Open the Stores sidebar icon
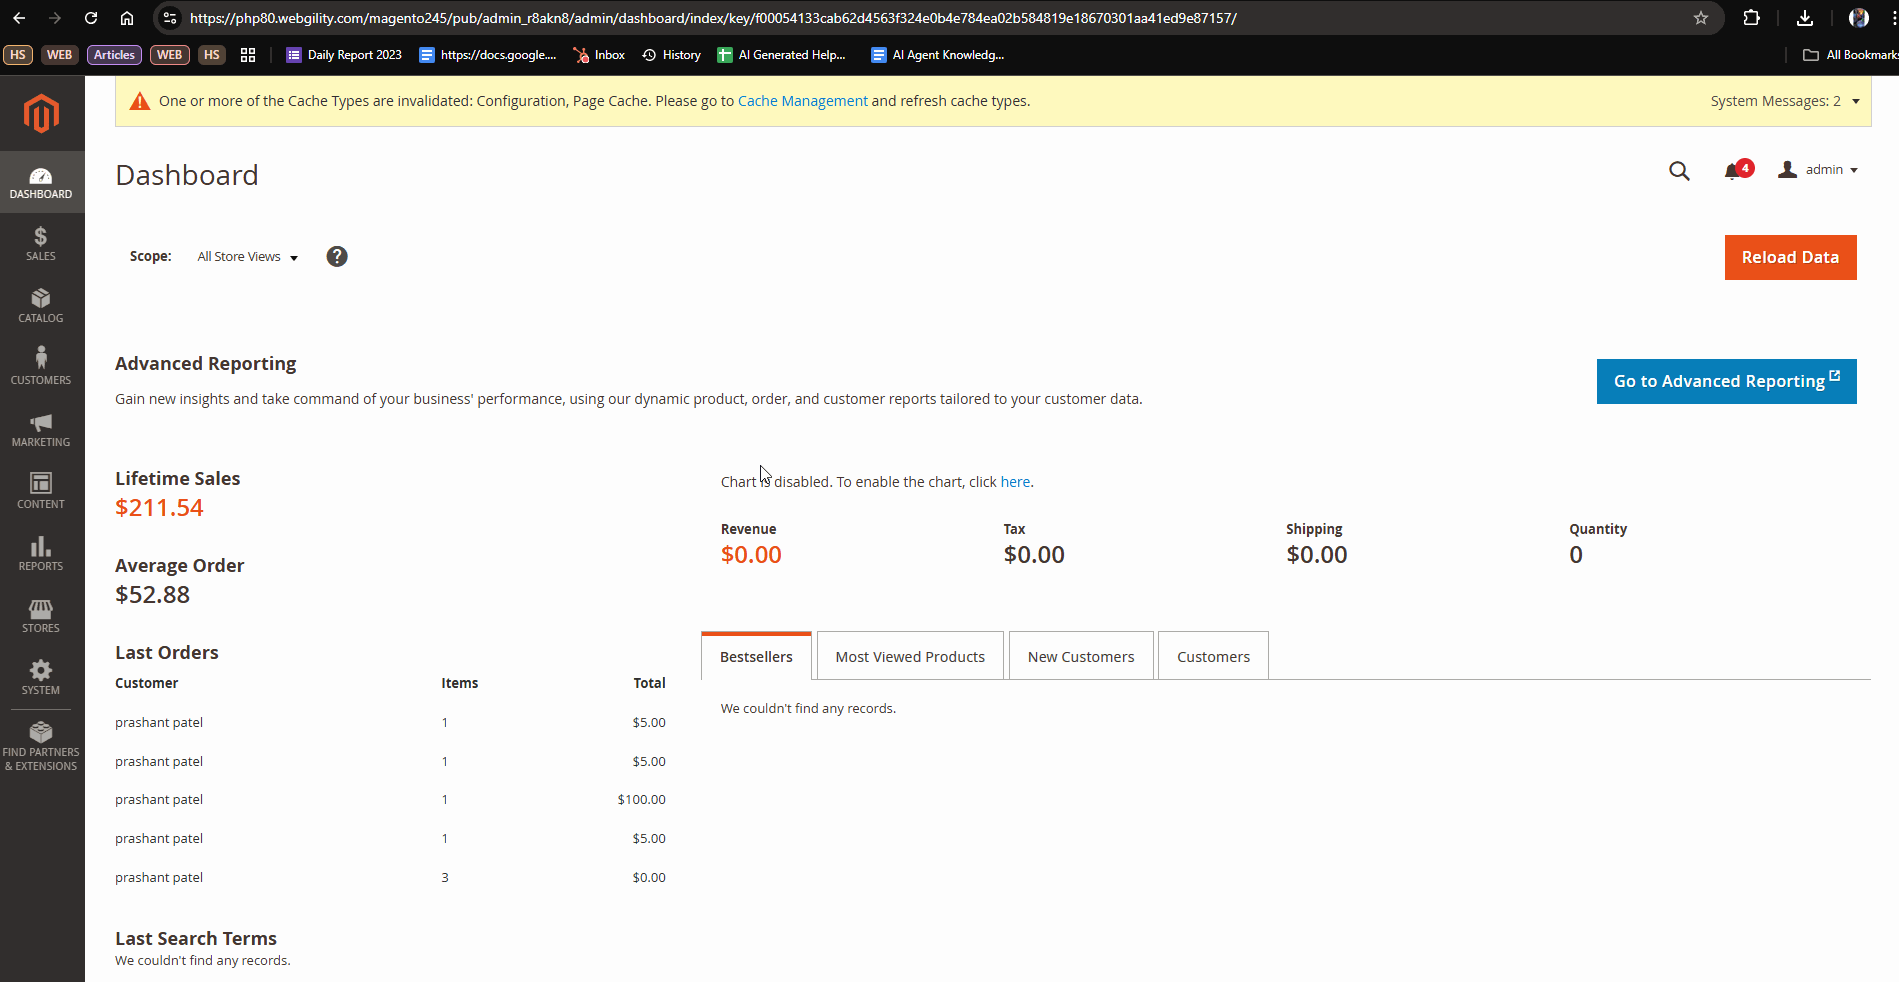This screenshot has height=982, width=1899. coord(41,615)
